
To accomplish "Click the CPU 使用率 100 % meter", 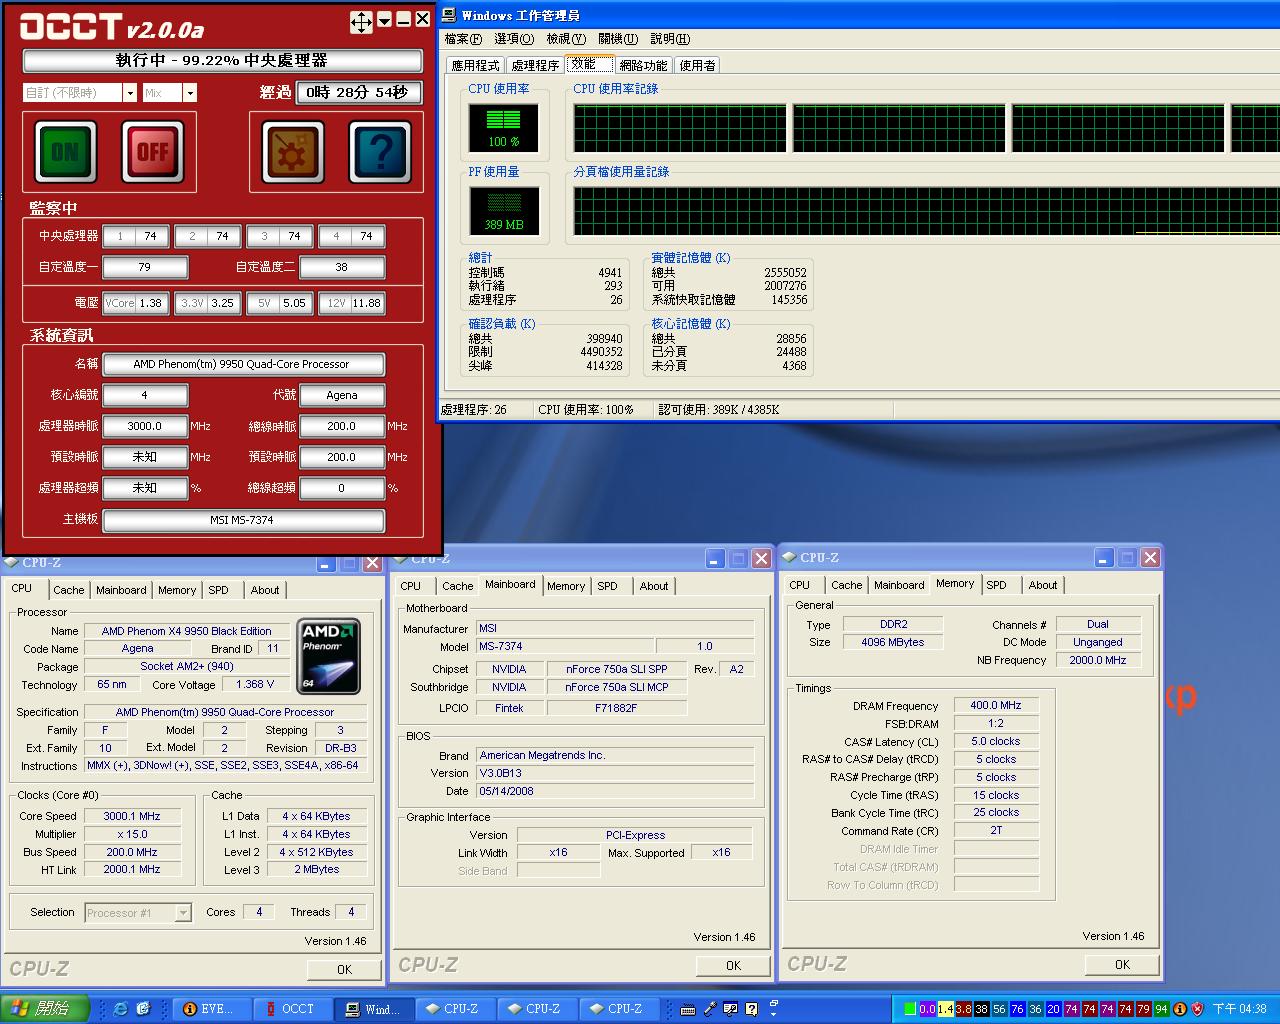I will (x=504, y=128).
